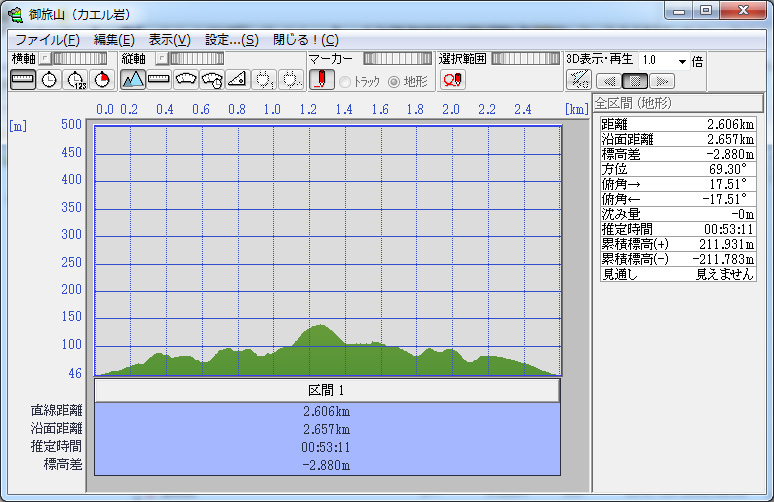Play backward with the rewind button
Screen dimensions: 774x502
tap(609, 81)
